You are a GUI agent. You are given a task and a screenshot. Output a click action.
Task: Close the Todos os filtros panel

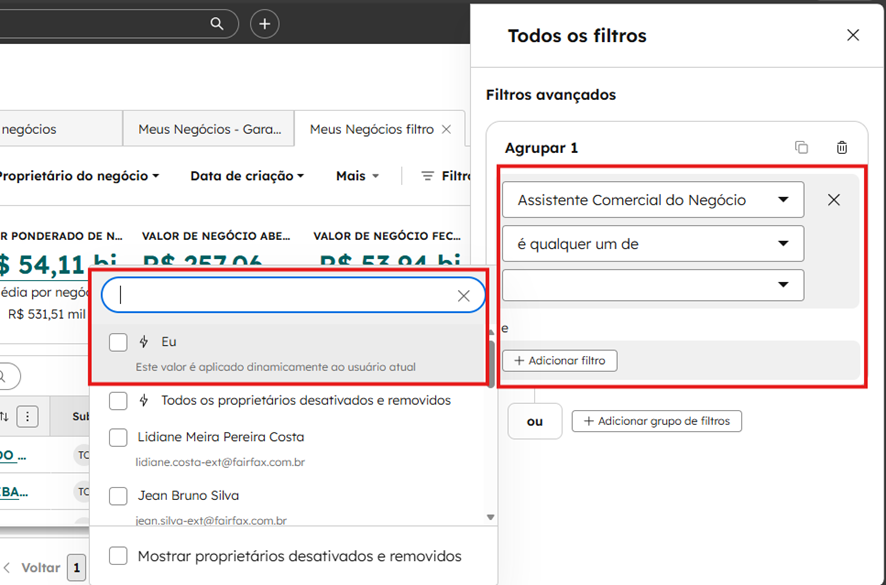click(x=852, y=36)
